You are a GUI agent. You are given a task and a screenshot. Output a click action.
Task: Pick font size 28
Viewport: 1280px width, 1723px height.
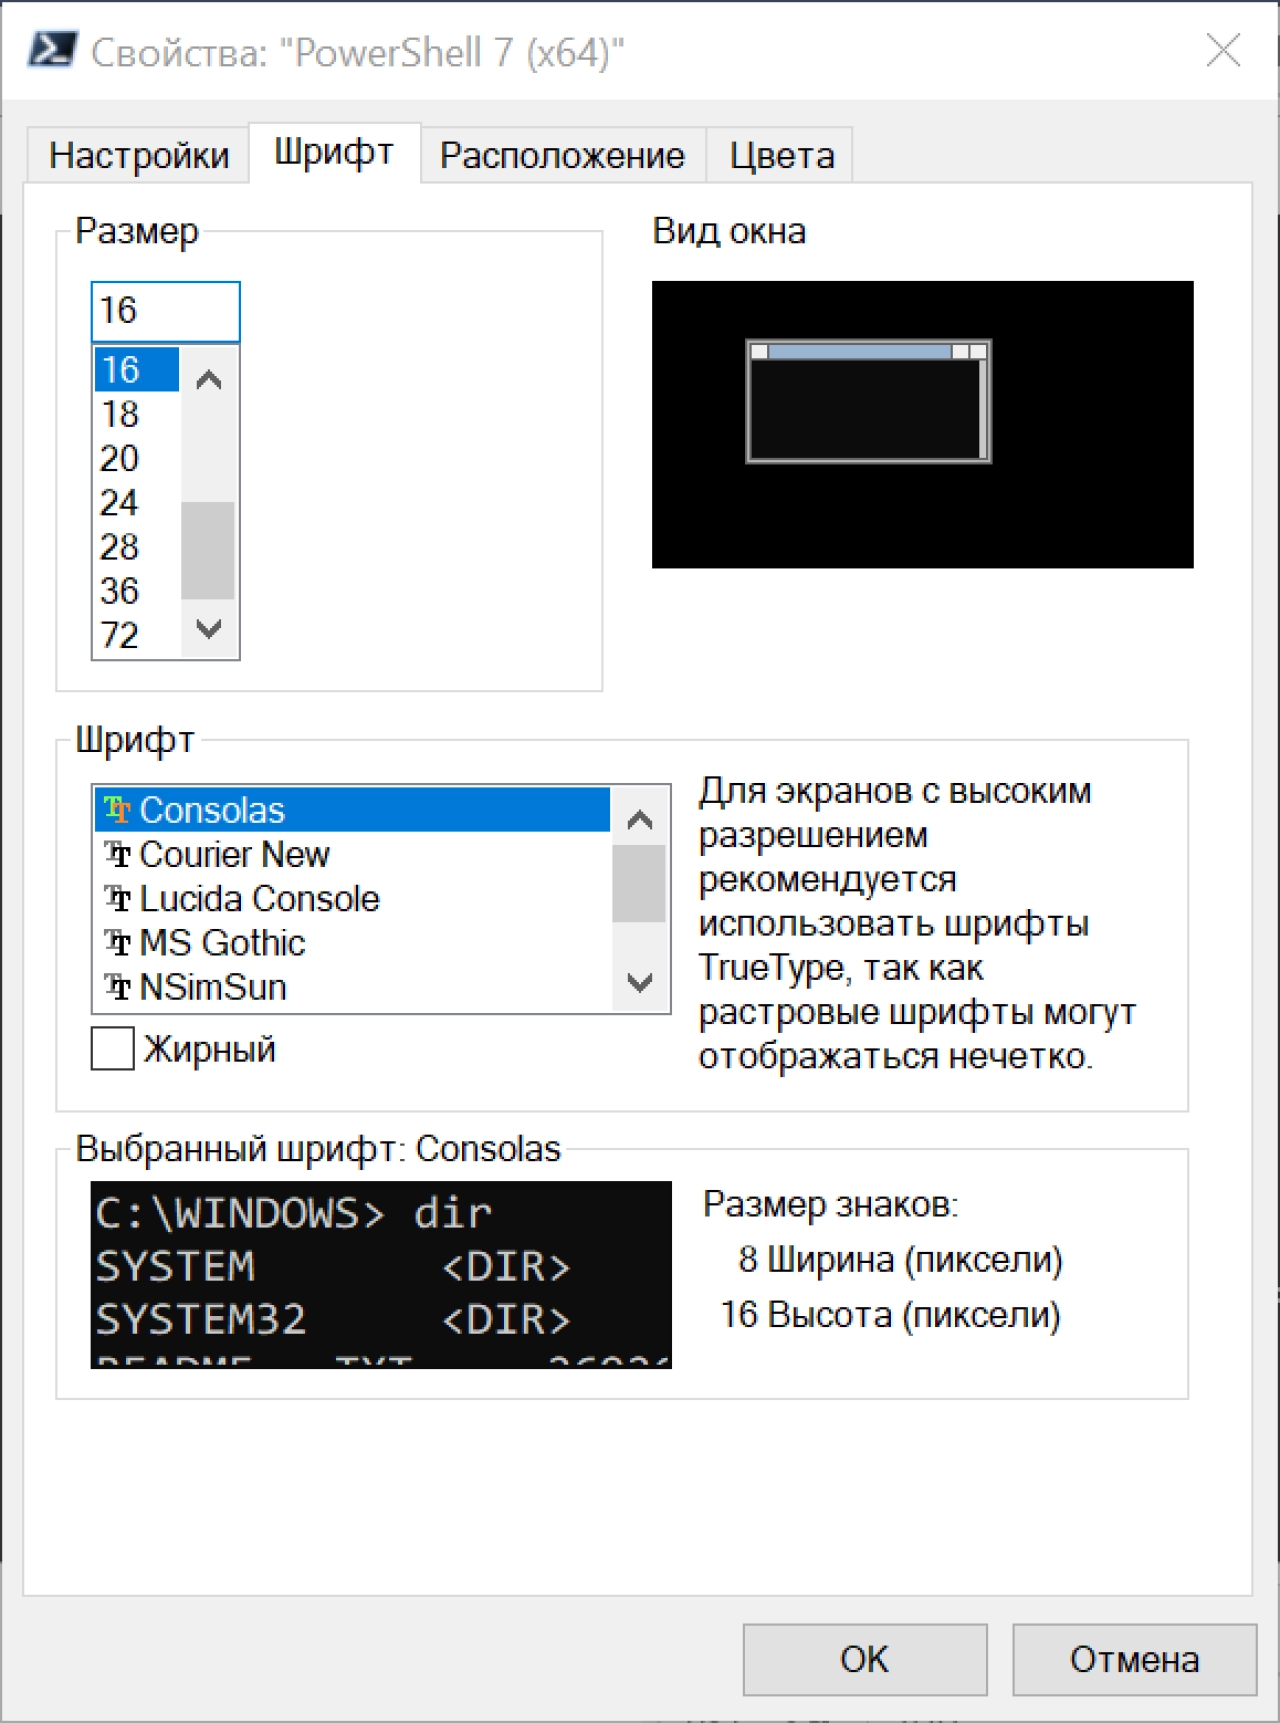[136, 547]
